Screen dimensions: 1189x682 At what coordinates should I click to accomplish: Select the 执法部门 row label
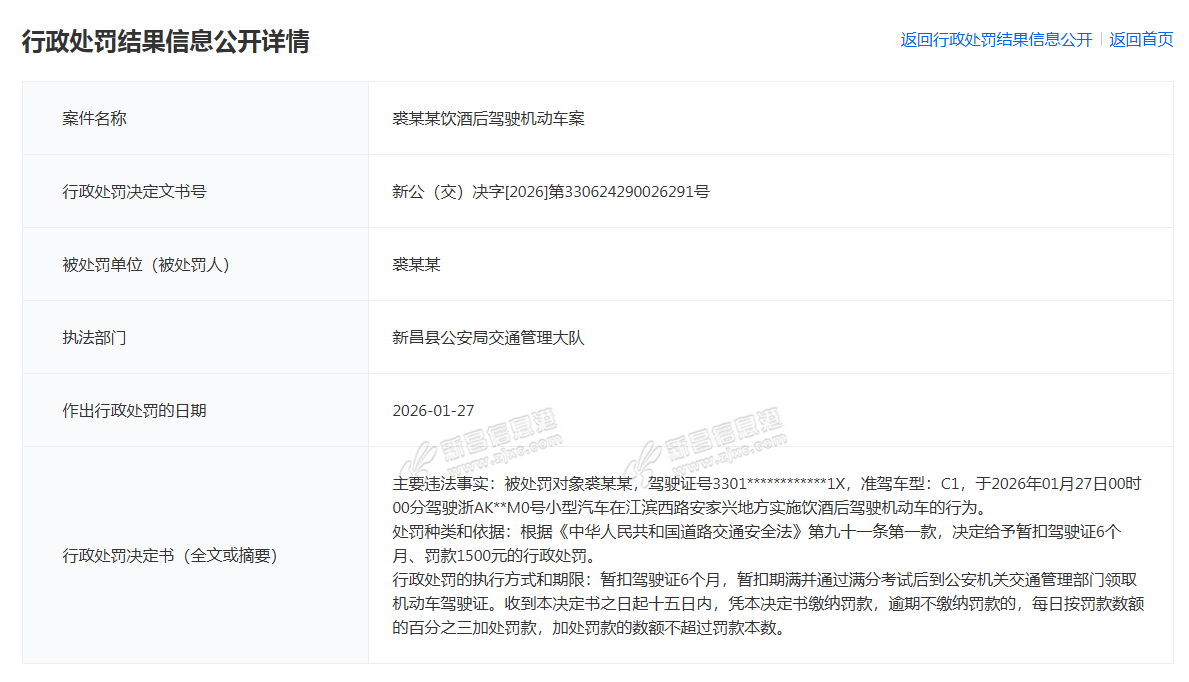(95, 337)
